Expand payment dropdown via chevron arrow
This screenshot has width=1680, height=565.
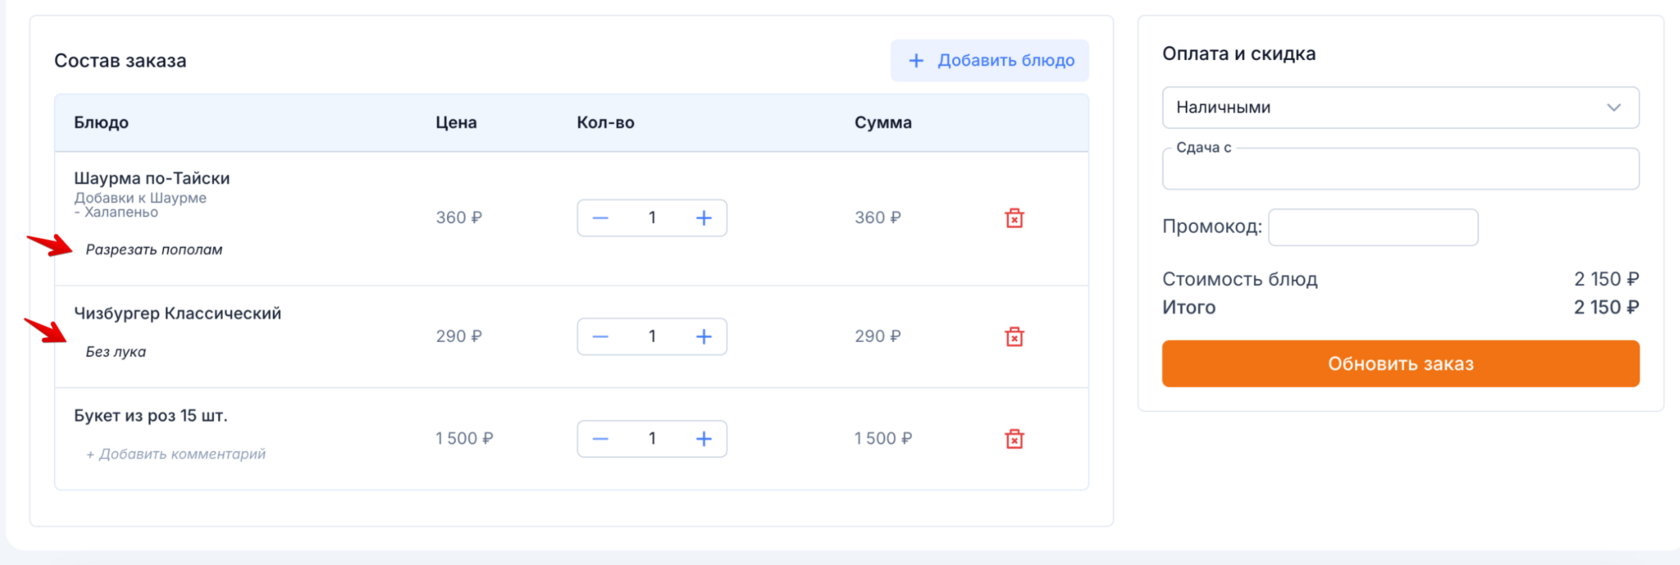[x=1613, y=107]
